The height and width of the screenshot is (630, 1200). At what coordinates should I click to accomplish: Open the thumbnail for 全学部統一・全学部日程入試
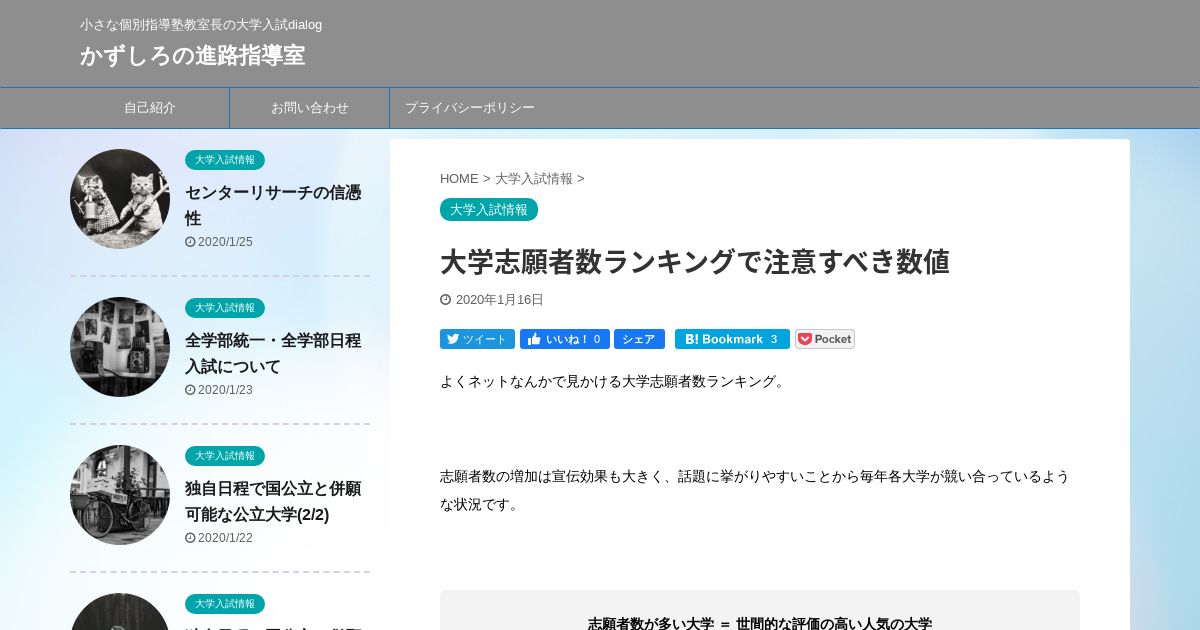pyautogui.click(x=120, y=347)
